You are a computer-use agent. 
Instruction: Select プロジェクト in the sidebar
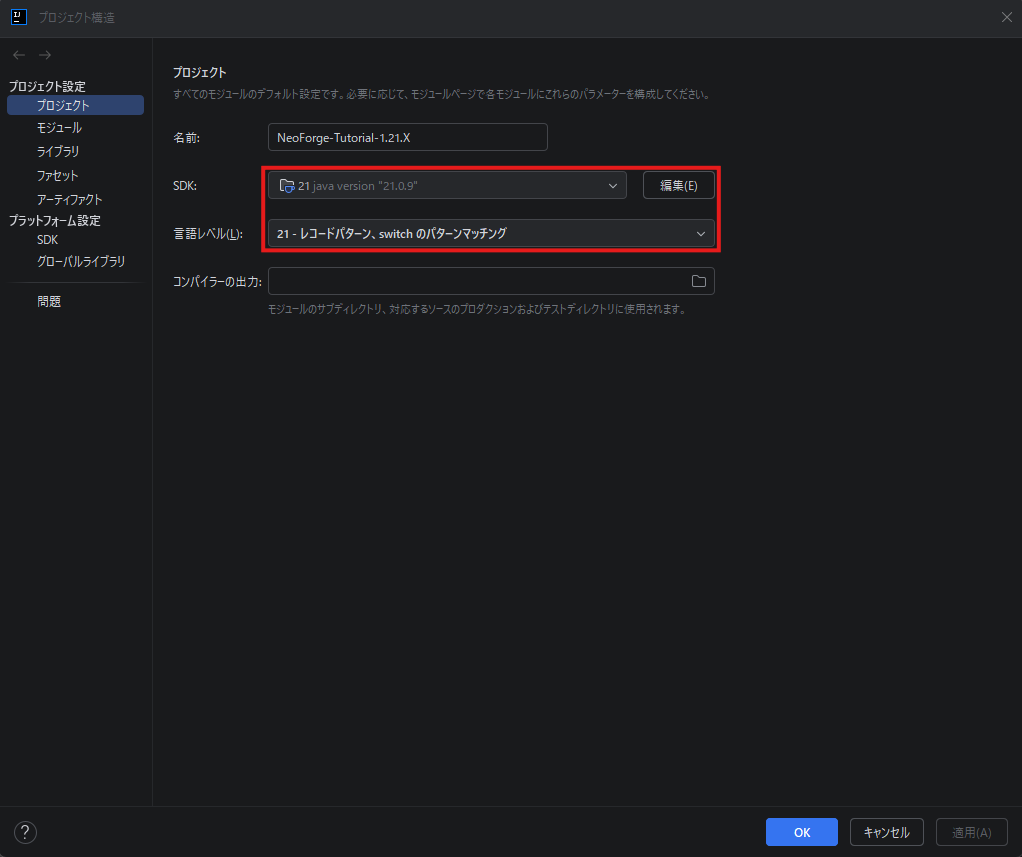coord(63,105)
